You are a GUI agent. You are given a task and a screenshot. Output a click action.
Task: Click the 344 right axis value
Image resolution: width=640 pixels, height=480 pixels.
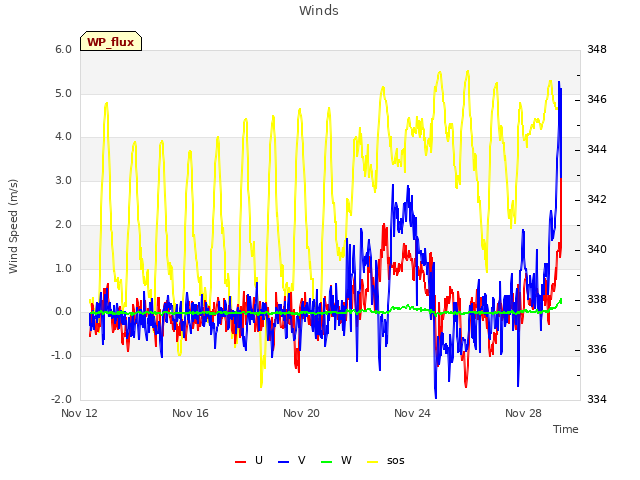coord(597,149)
